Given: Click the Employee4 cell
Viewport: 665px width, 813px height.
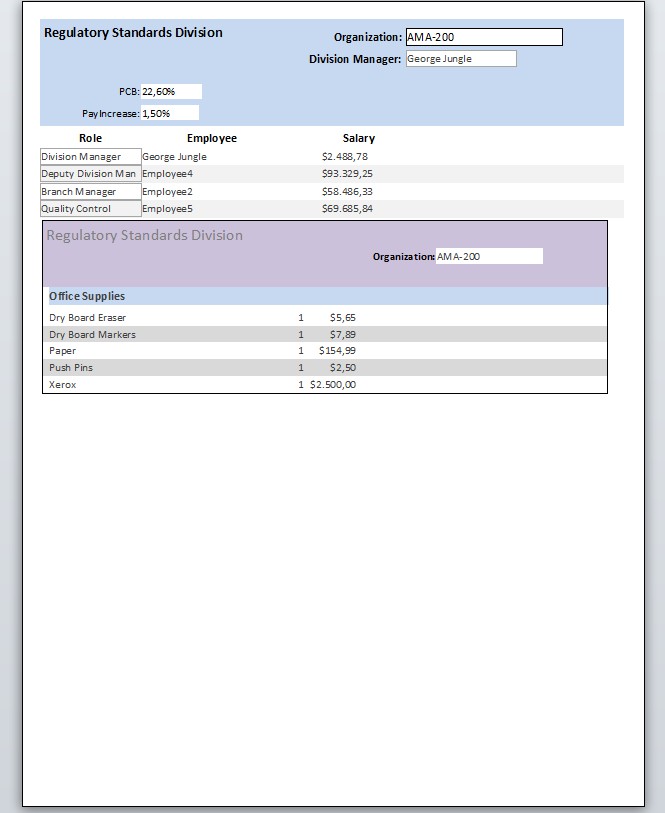Looking at the screenshot, I should pyautogui.click(x=167, y=174).
